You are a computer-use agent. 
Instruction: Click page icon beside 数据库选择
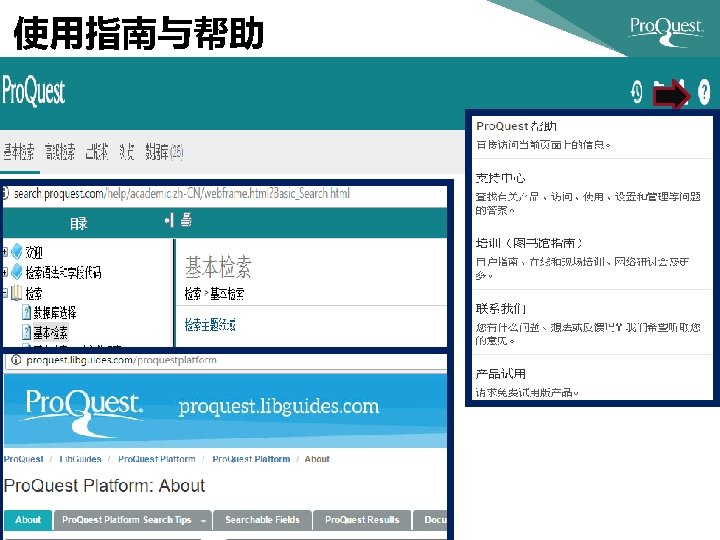27,313
